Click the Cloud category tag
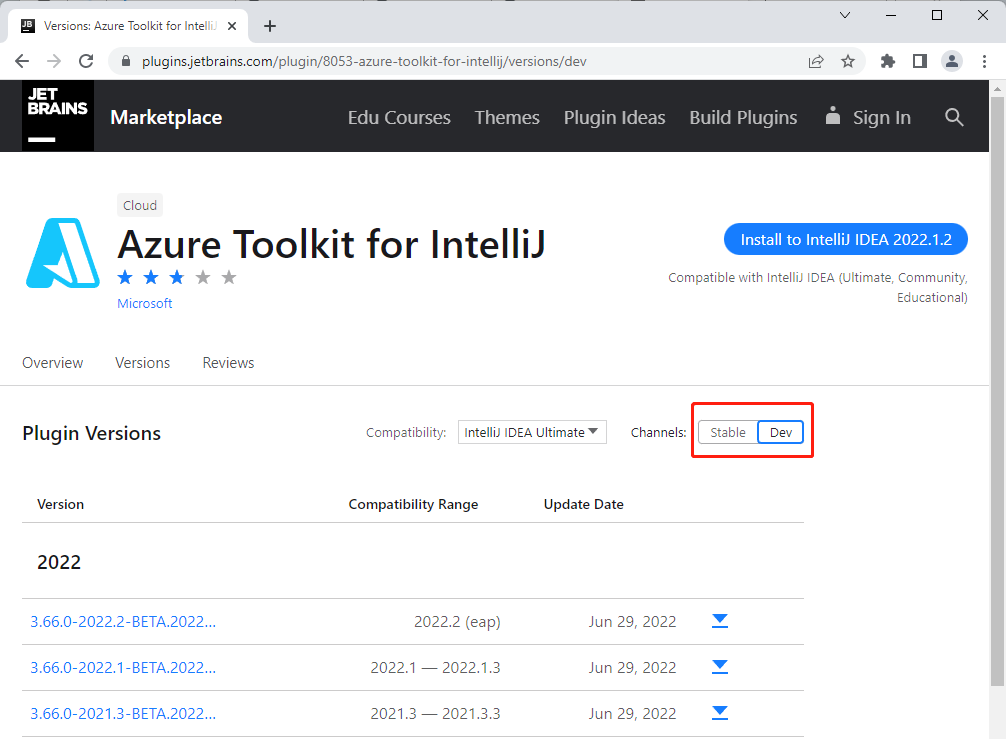 140,205
